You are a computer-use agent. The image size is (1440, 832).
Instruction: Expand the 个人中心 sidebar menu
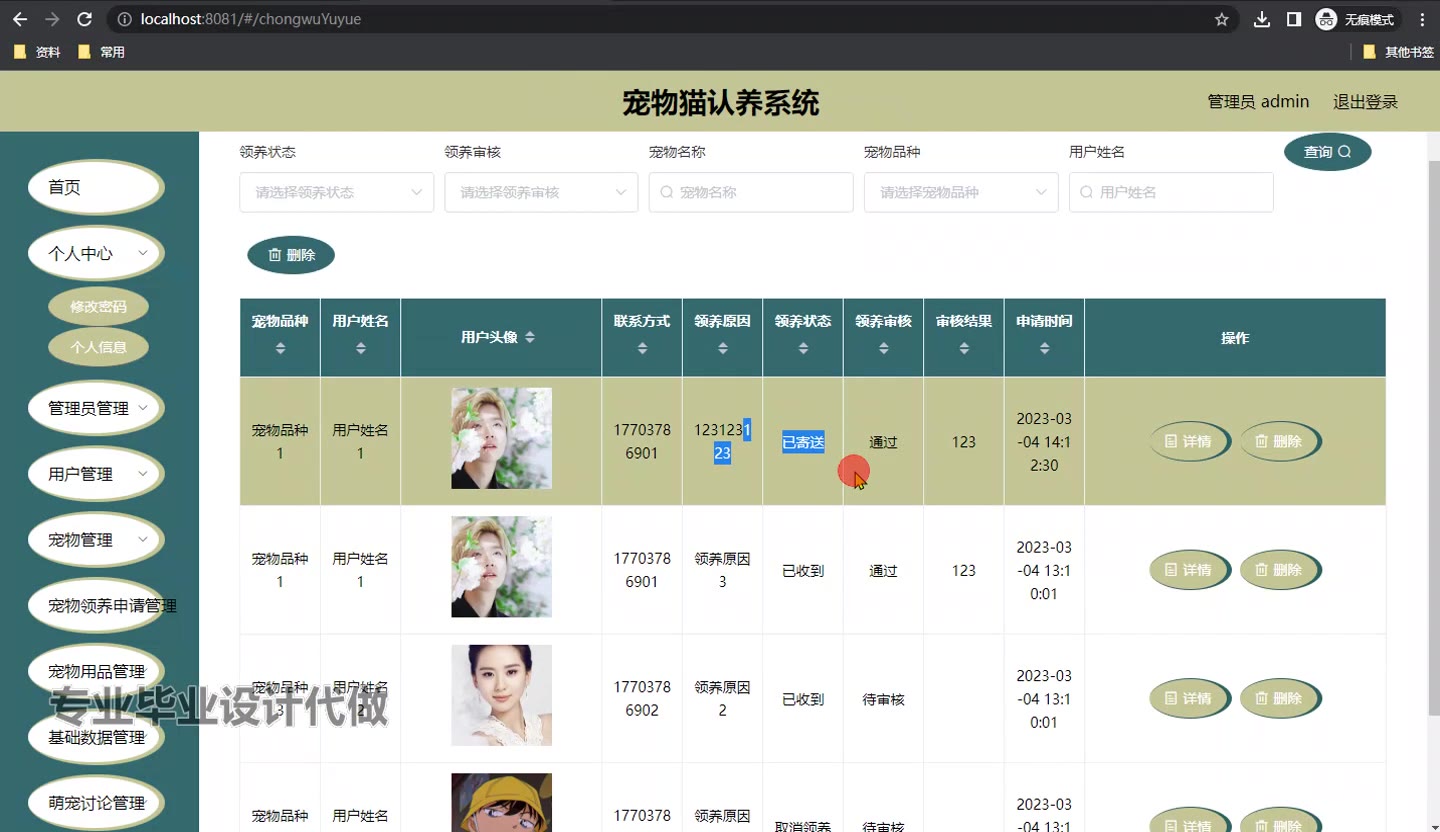coord(96,254)
